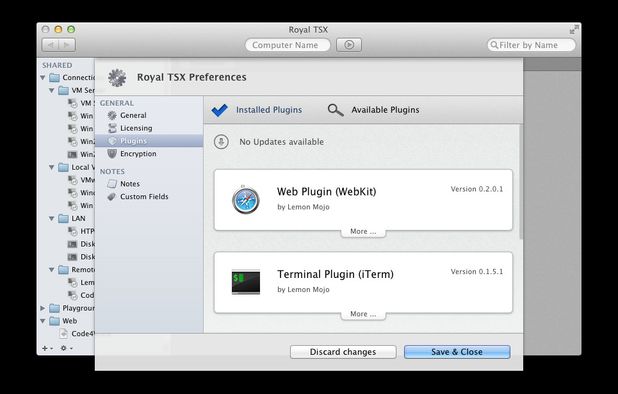Open Notes in preferences sidebar
Screen dimensions: 618x394
(x=124, y=184)
